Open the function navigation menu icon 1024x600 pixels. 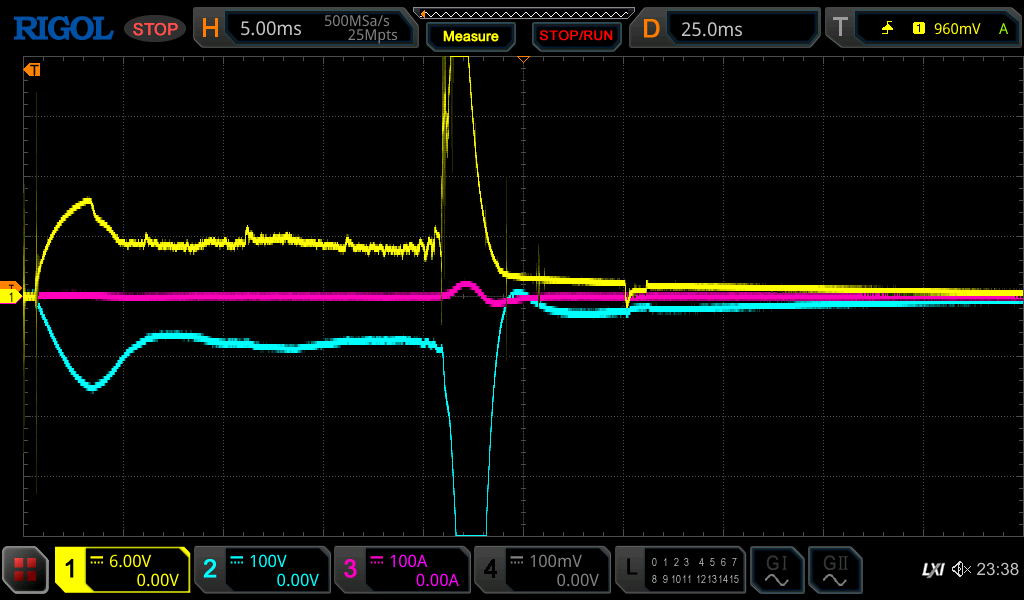tap(26, 570)
